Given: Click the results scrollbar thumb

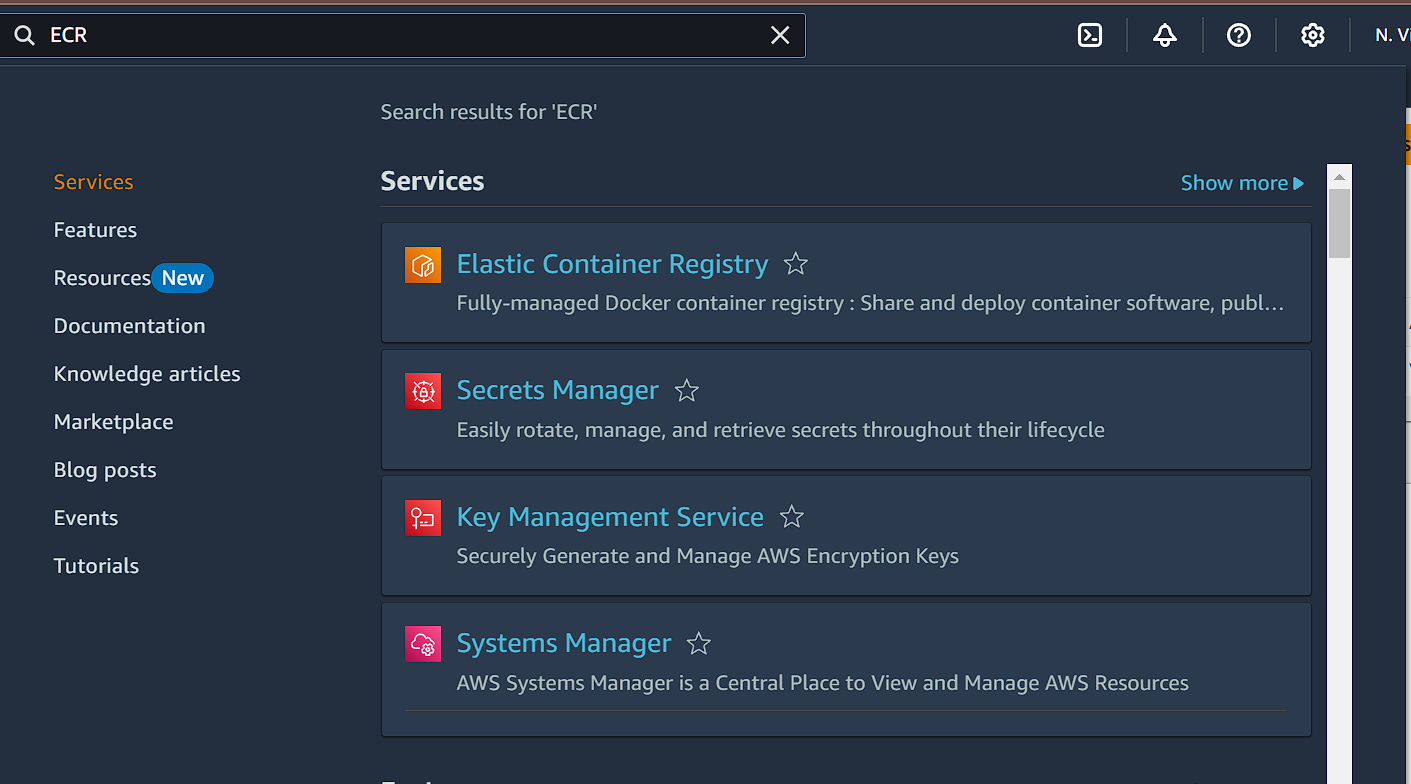Looking at the screenshot, I should coord(1339,224).
